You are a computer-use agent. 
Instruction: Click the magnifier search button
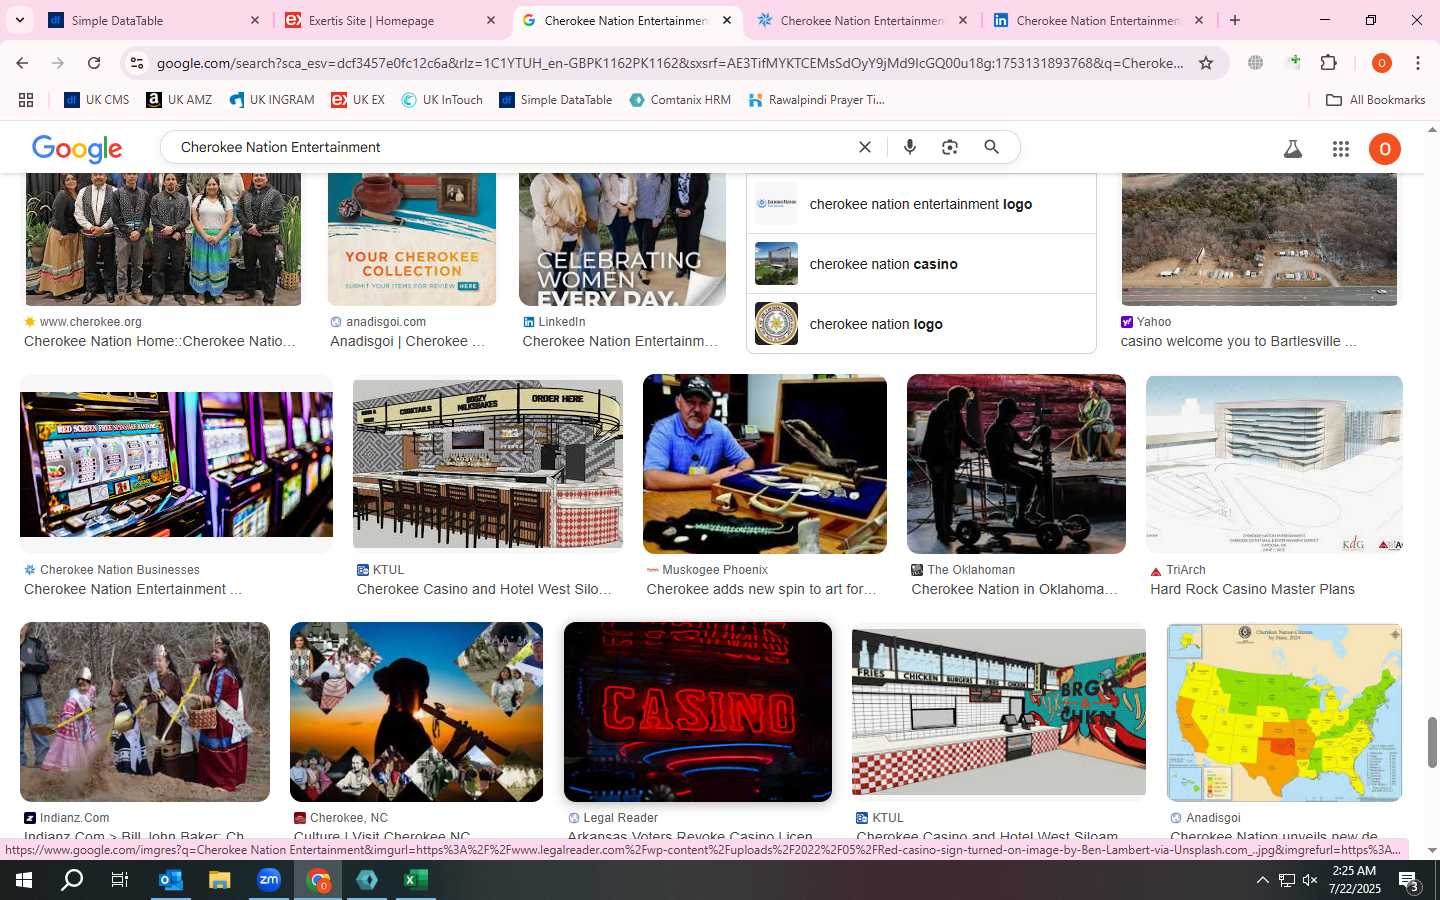point(991,147)
